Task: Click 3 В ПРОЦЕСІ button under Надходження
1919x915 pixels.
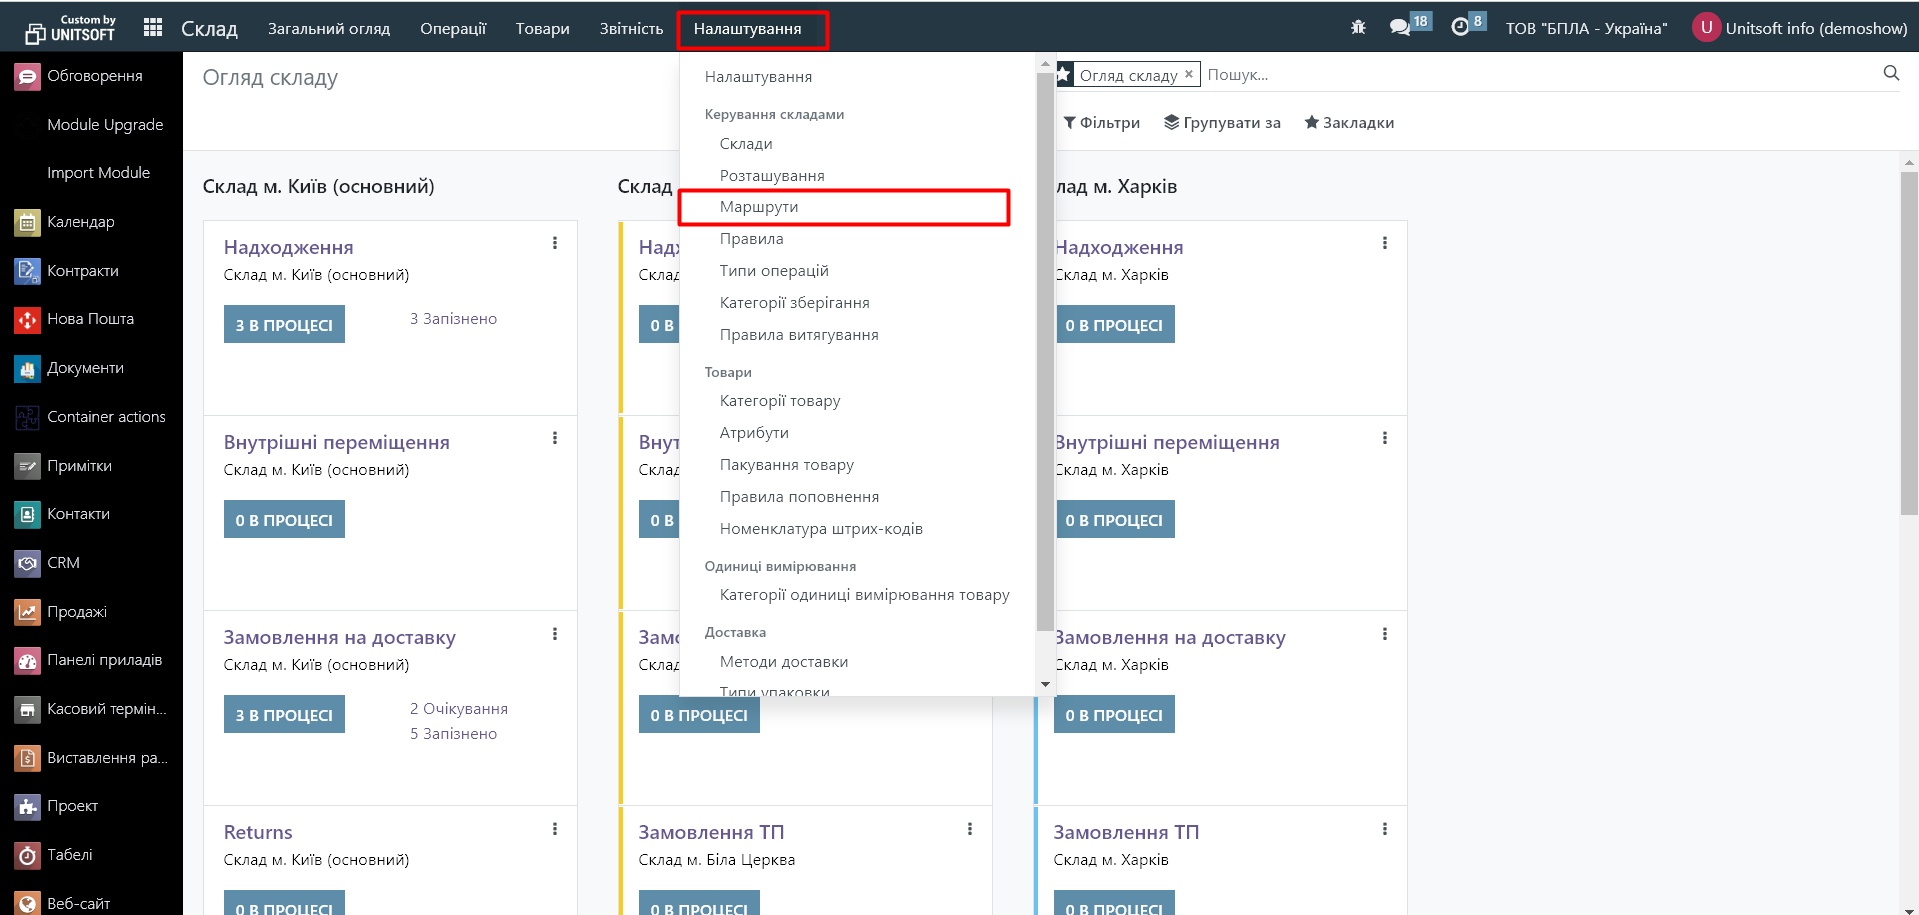Action: pyautogui.click(x=284, y=325)
